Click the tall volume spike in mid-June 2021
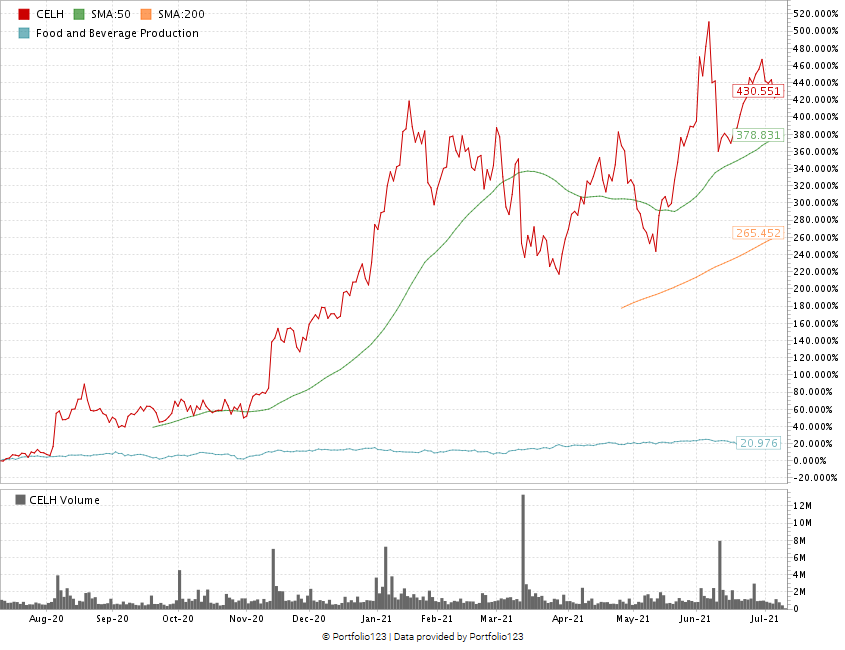This screenshot has height=650, width=845. pyautogui.click(x=719, y=575)
